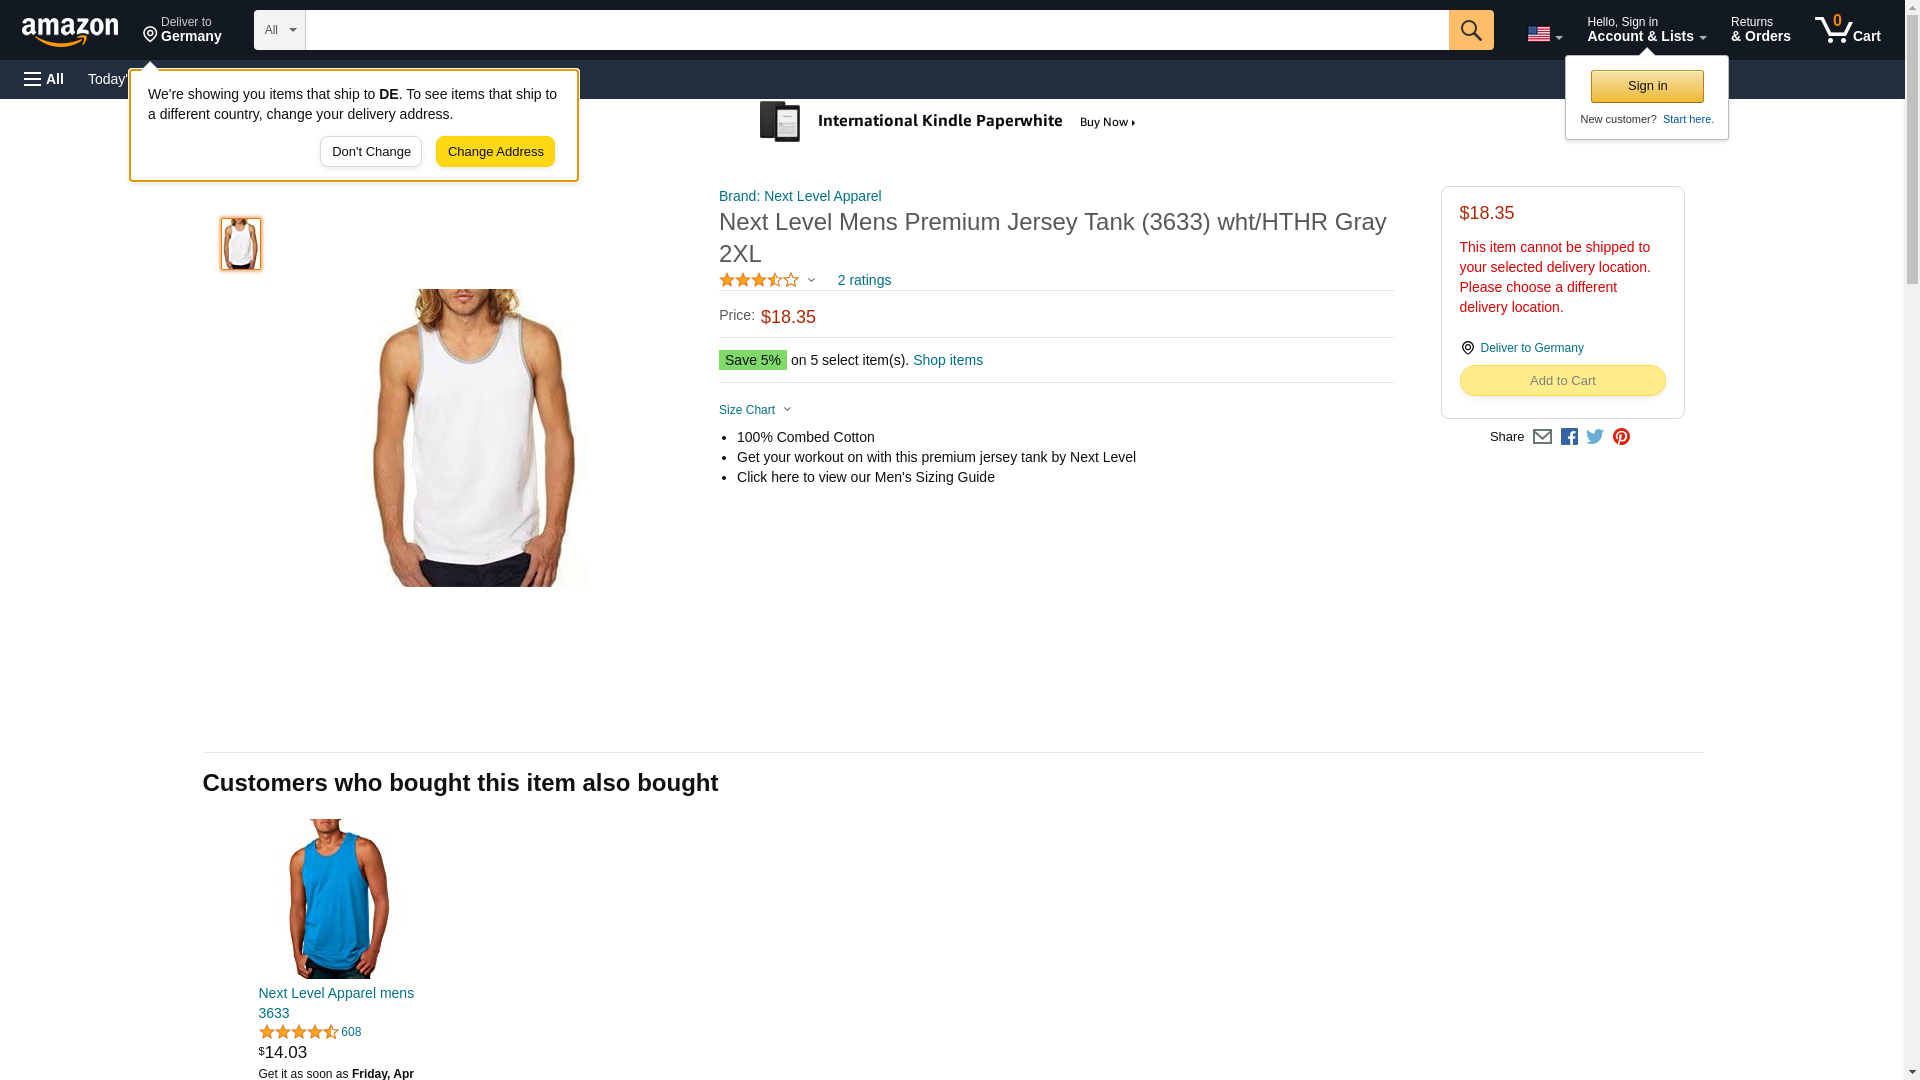This screenshot has height=1080, width=1920.
Task: Open the language flag dropdown
Action: (x=1544, y=34)
